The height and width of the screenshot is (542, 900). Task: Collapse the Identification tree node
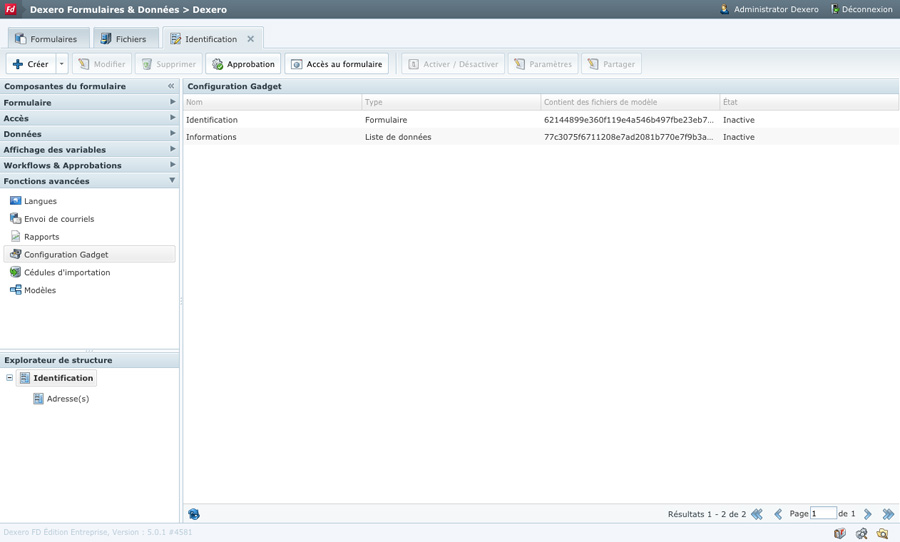tap(10, 378)
